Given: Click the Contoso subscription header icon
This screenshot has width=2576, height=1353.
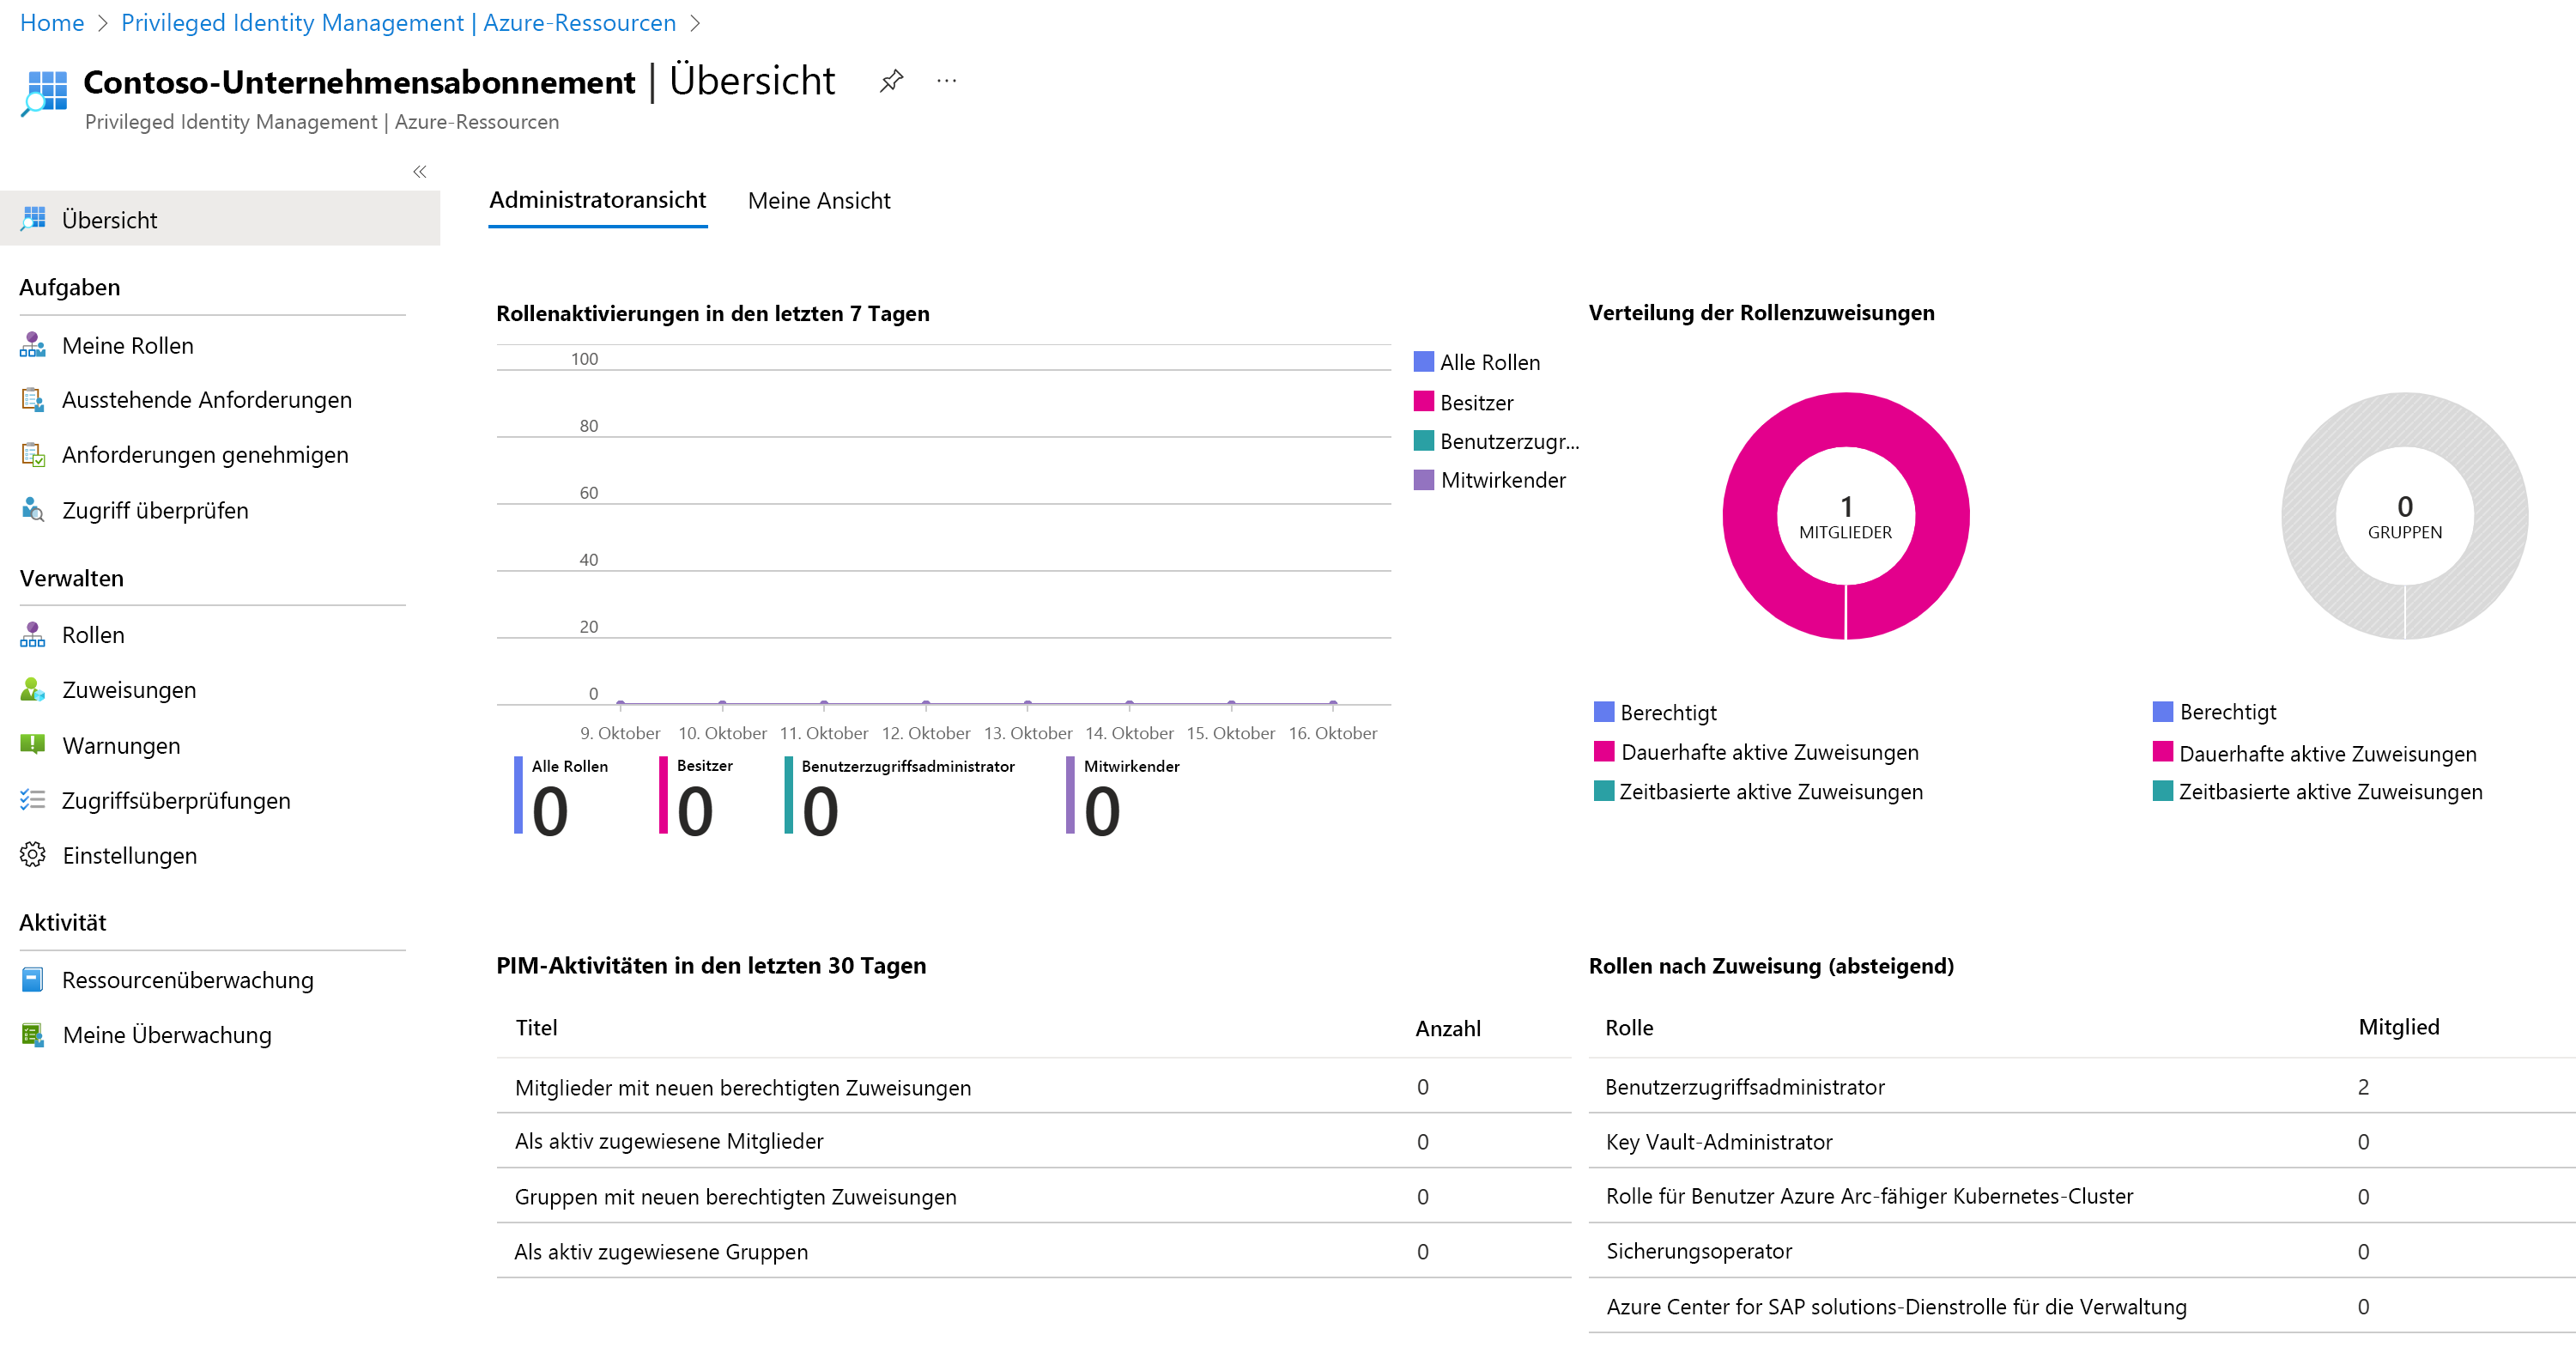Looking at the screenshot, I should coord(44,93).
